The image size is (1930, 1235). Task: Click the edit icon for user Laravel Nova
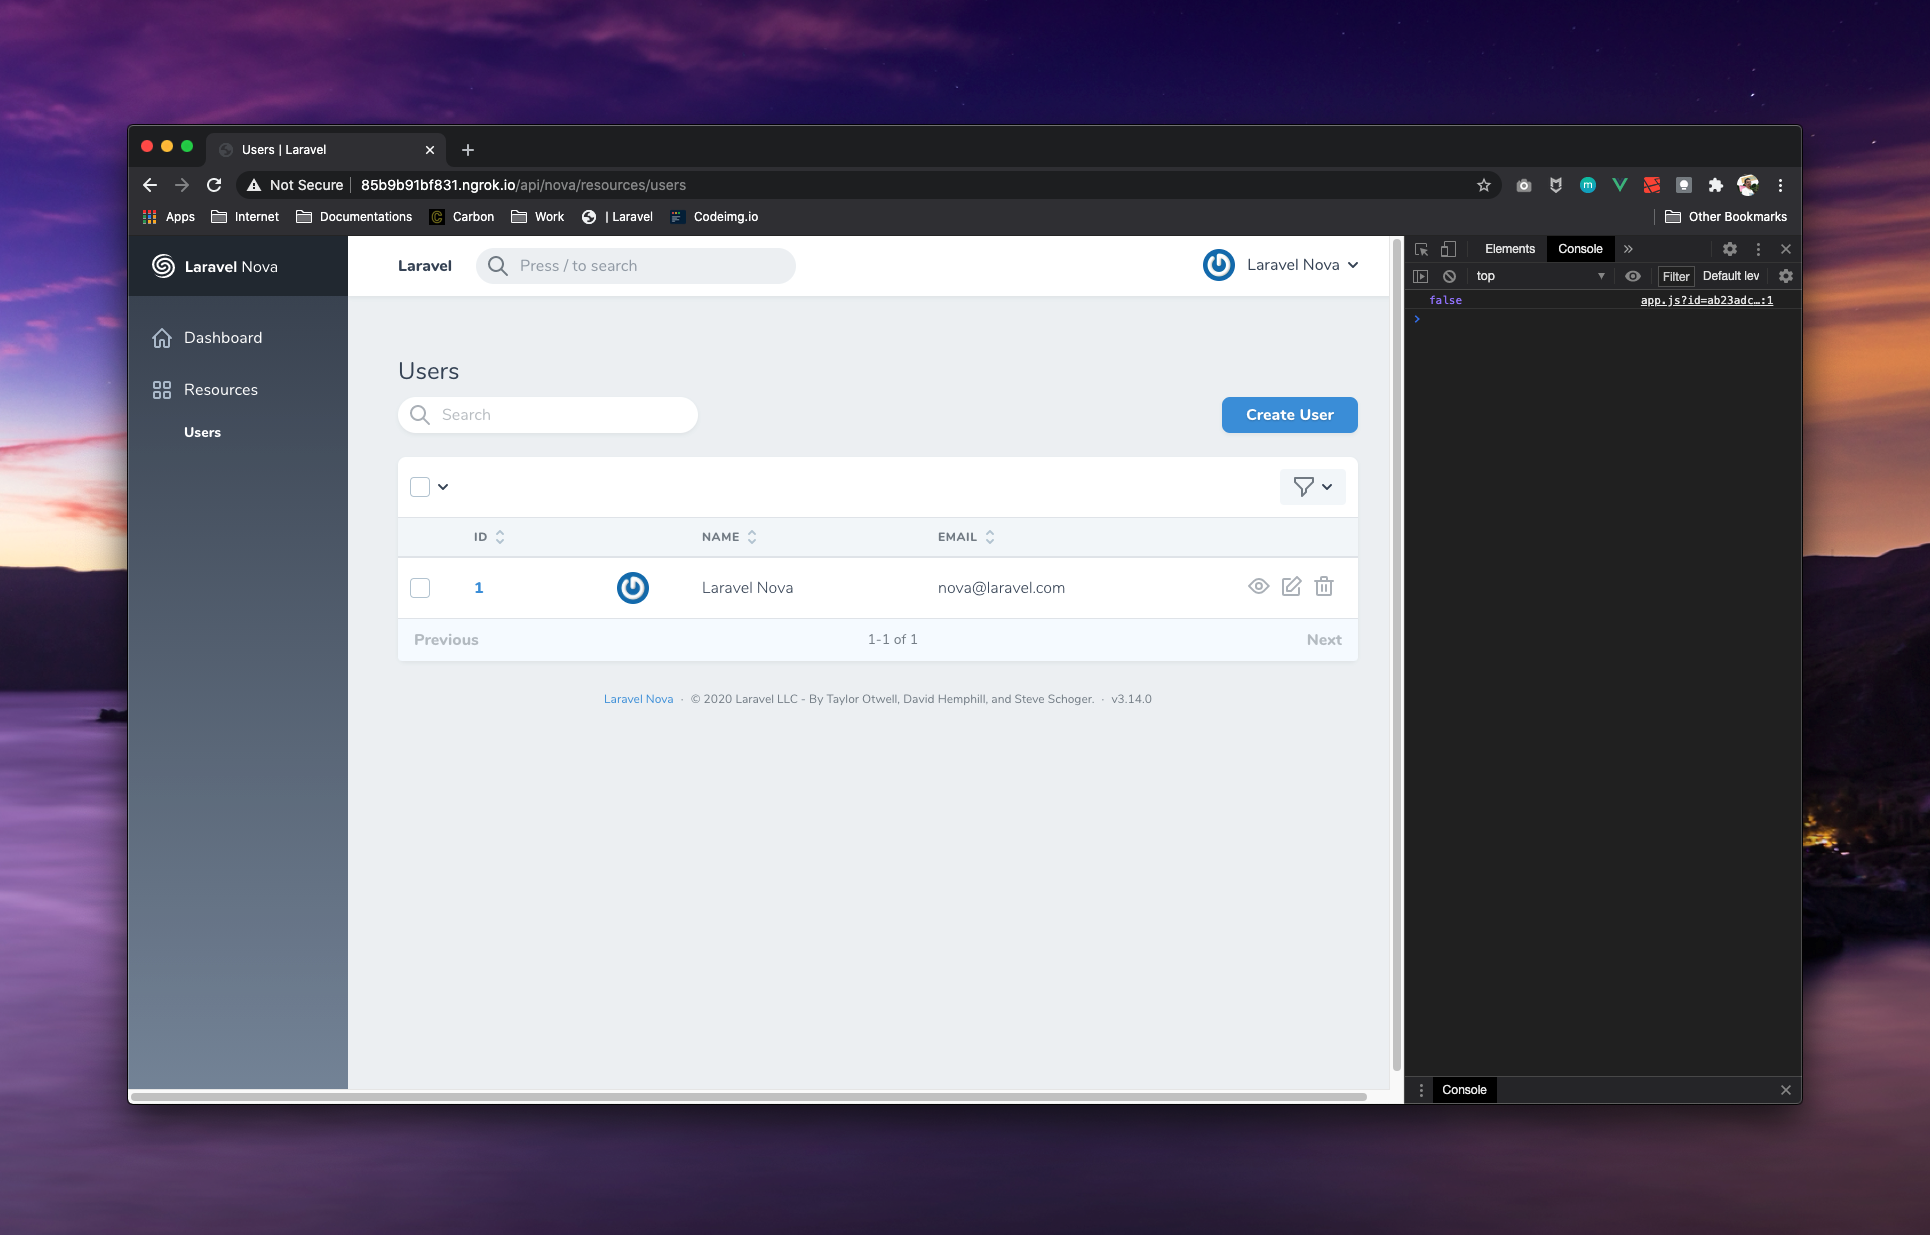(x=1291, y=587)
